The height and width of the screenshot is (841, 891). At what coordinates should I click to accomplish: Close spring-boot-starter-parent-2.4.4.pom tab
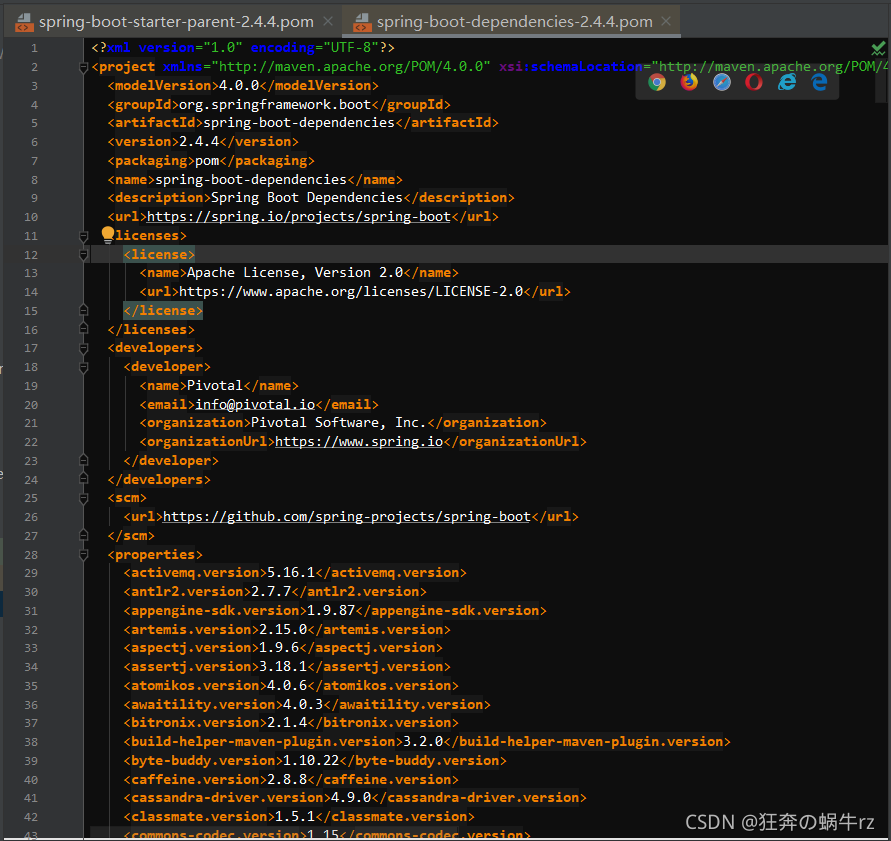click(328, 21)
